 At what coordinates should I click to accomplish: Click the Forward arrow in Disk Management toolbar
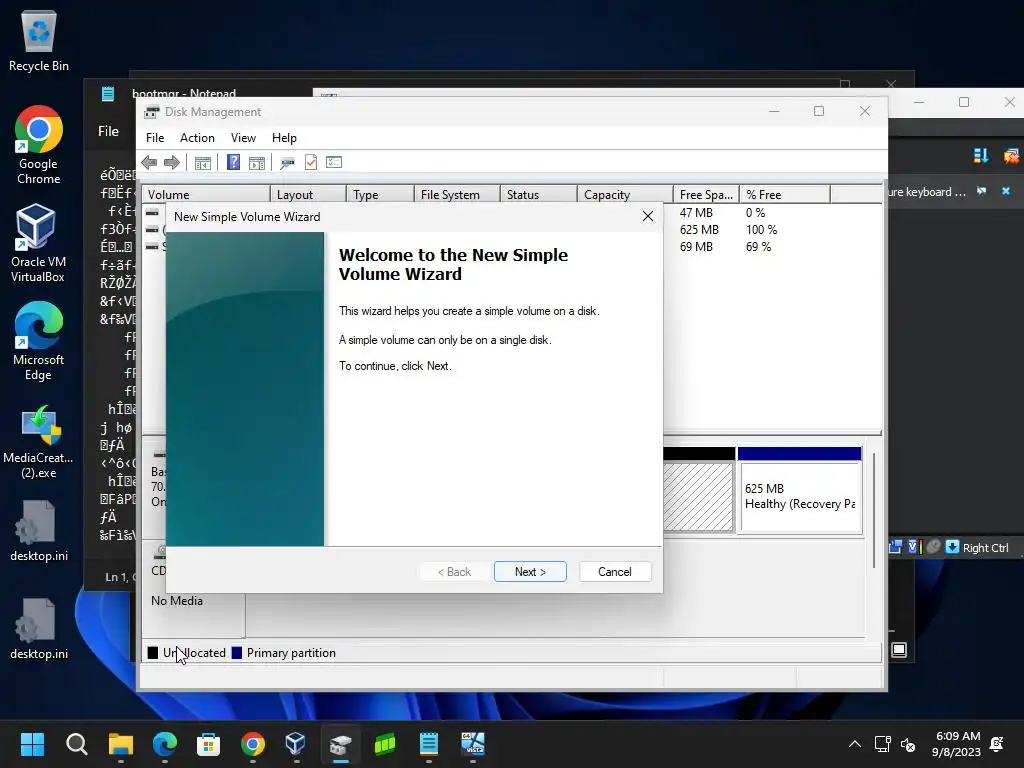[x=172, y=162]
